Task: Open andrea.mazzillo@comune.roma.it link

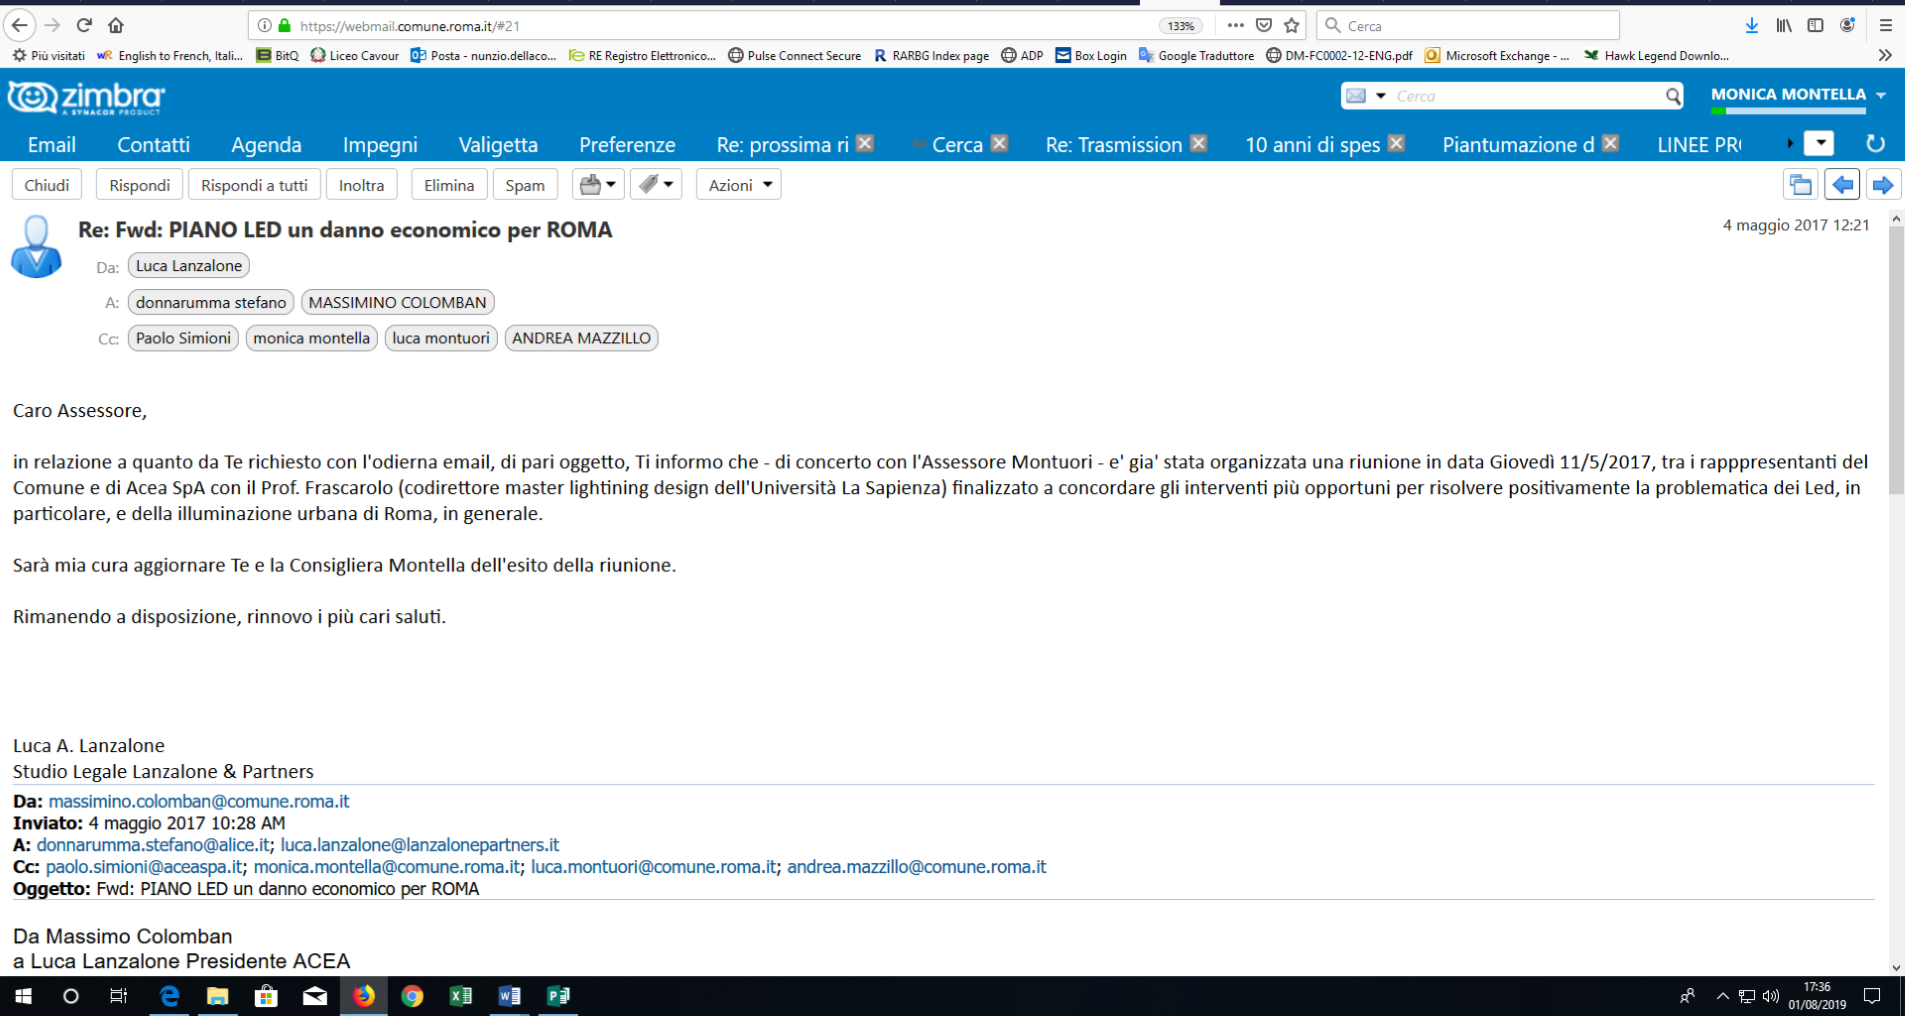Action: (916, 867)
